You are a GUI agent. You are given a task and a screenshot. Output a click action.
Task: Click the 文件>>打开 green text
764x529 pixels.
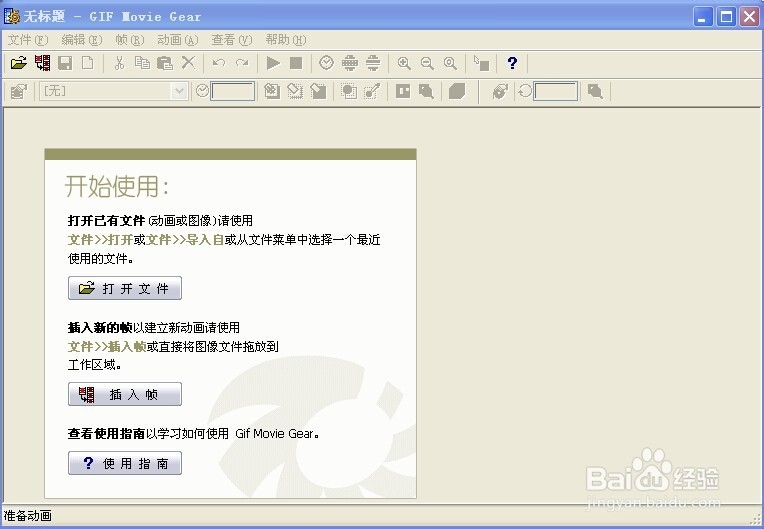pyautogui.click(x=100, y=240)
